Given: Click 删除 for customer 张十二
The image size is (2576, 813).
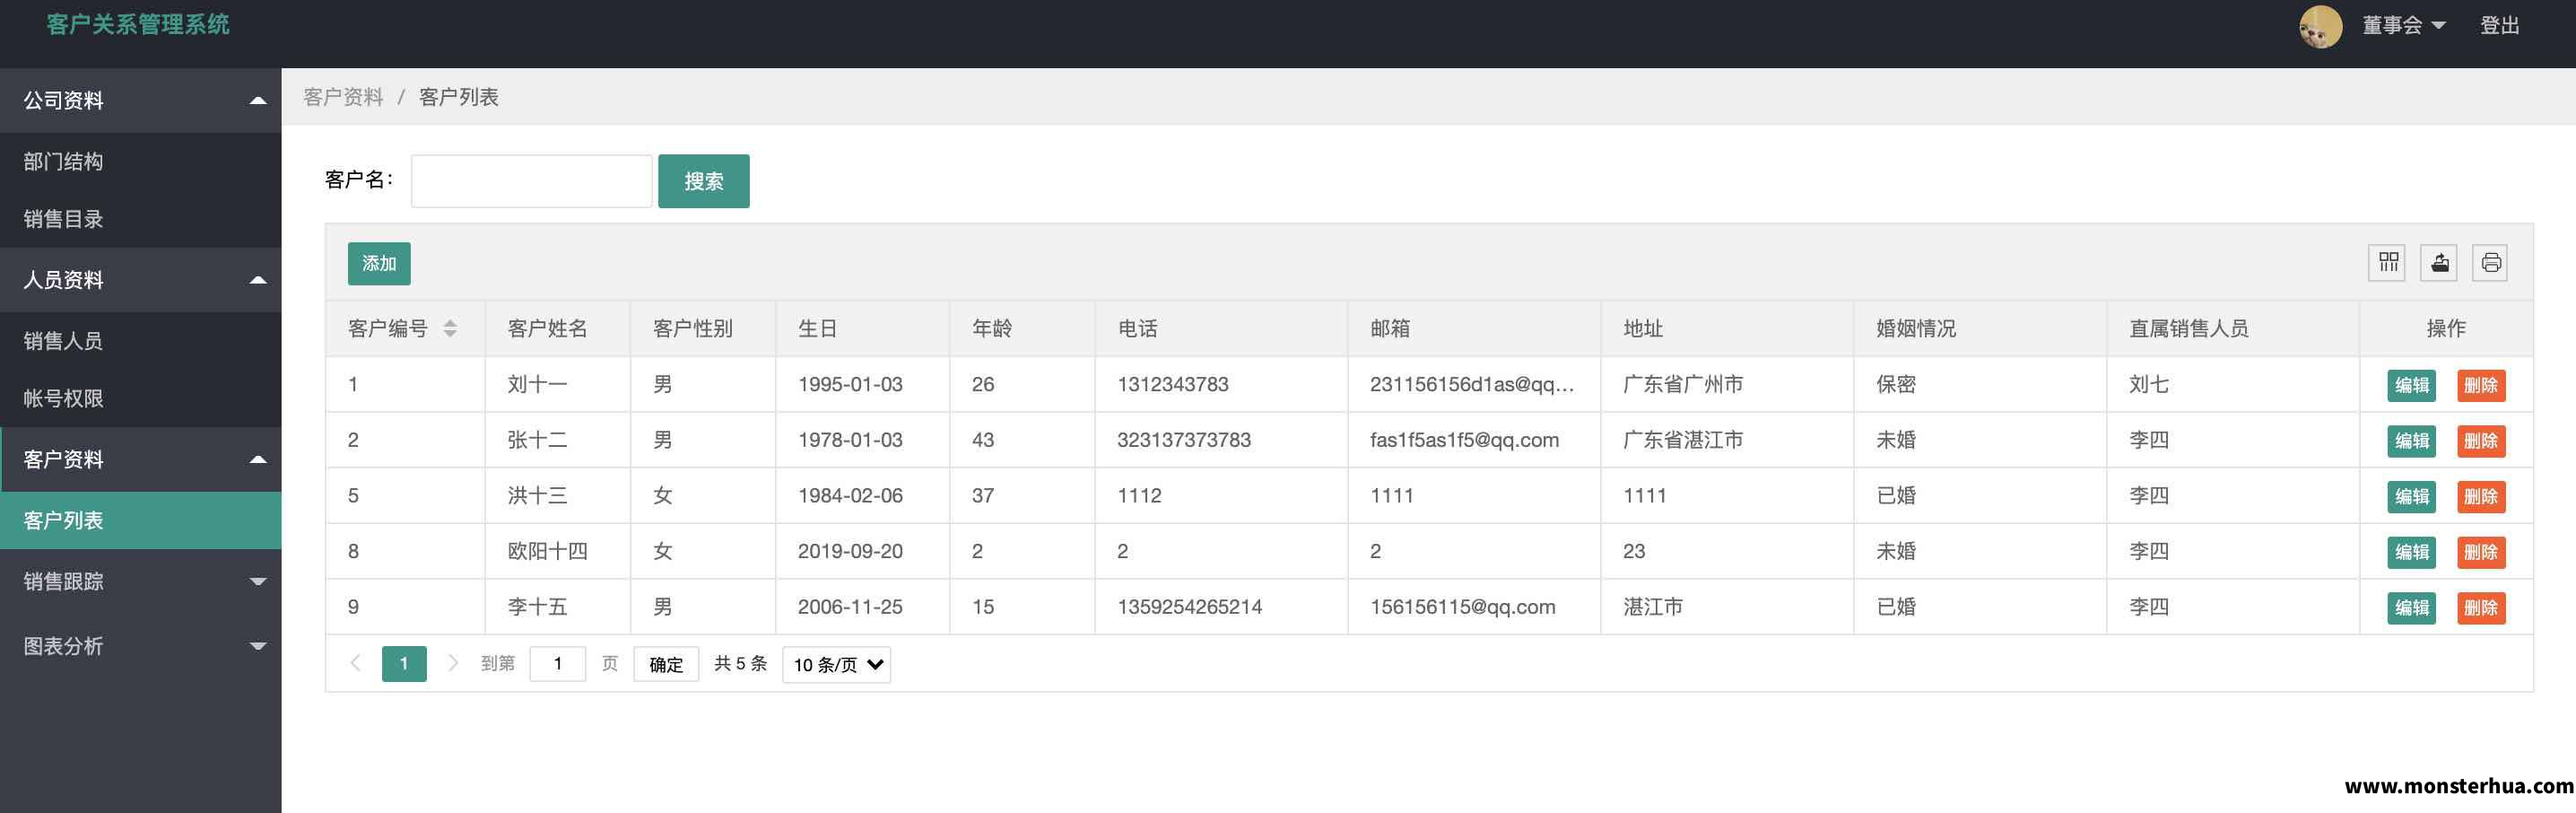Looking at the screenshot, I should (x=2481, y=441).
